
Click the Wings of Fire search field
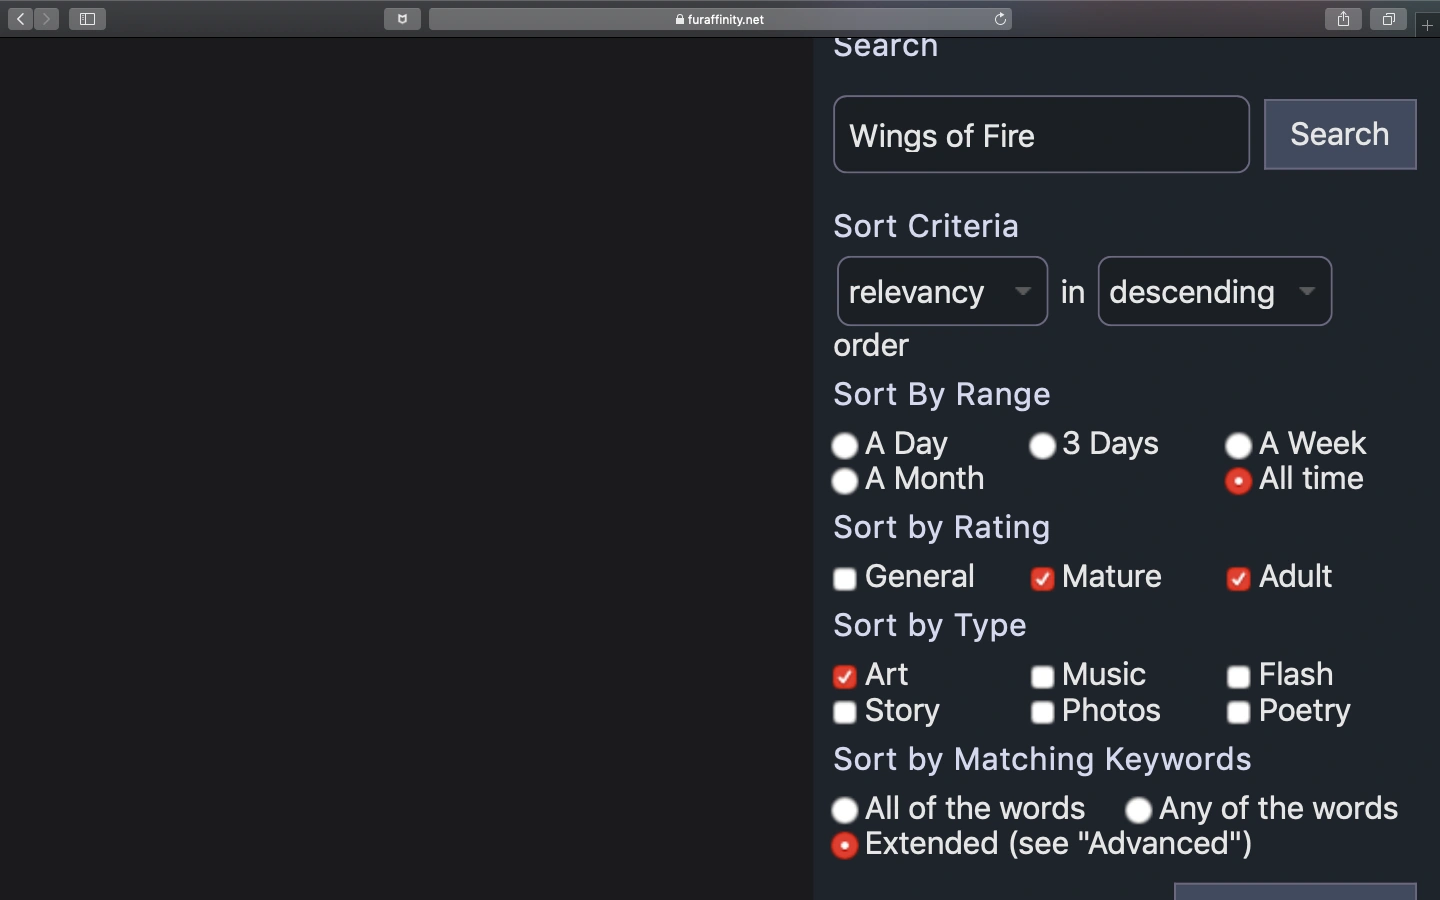click(x=1041, y=135)
